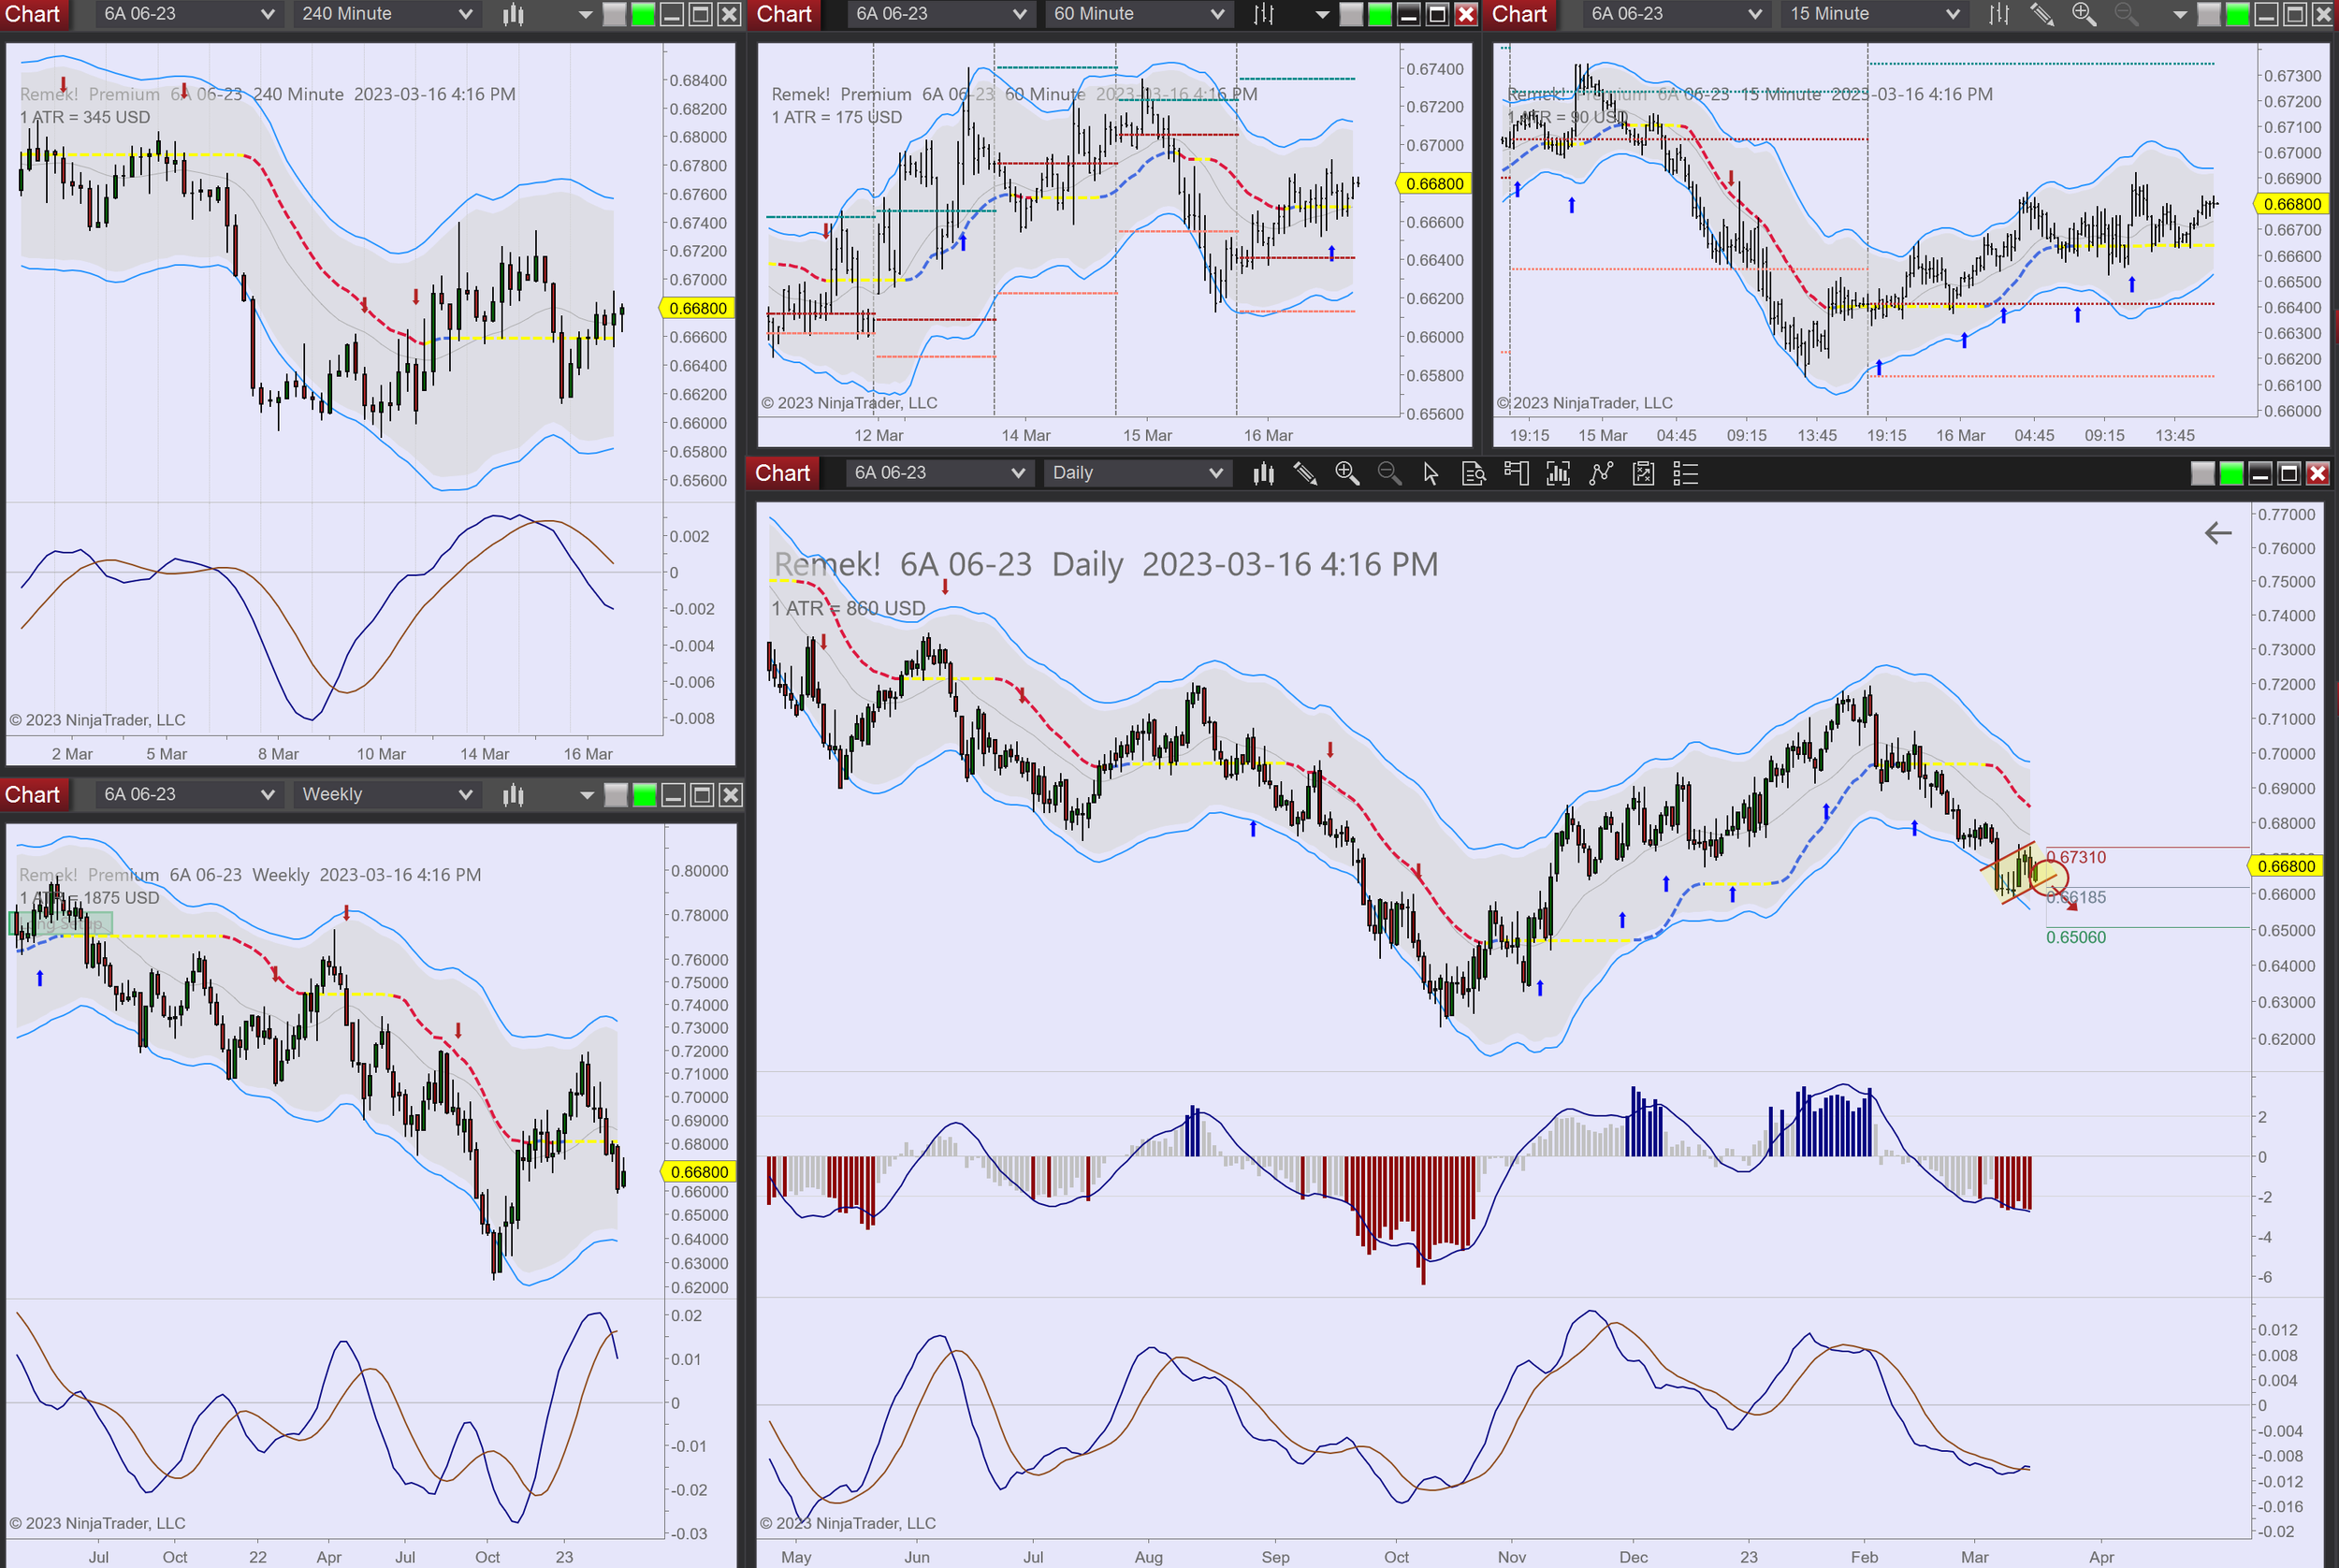Screen dimensions: 2339x1568
Task: Click the Chart tab of 240 Minute window
Action: [33, 14]
